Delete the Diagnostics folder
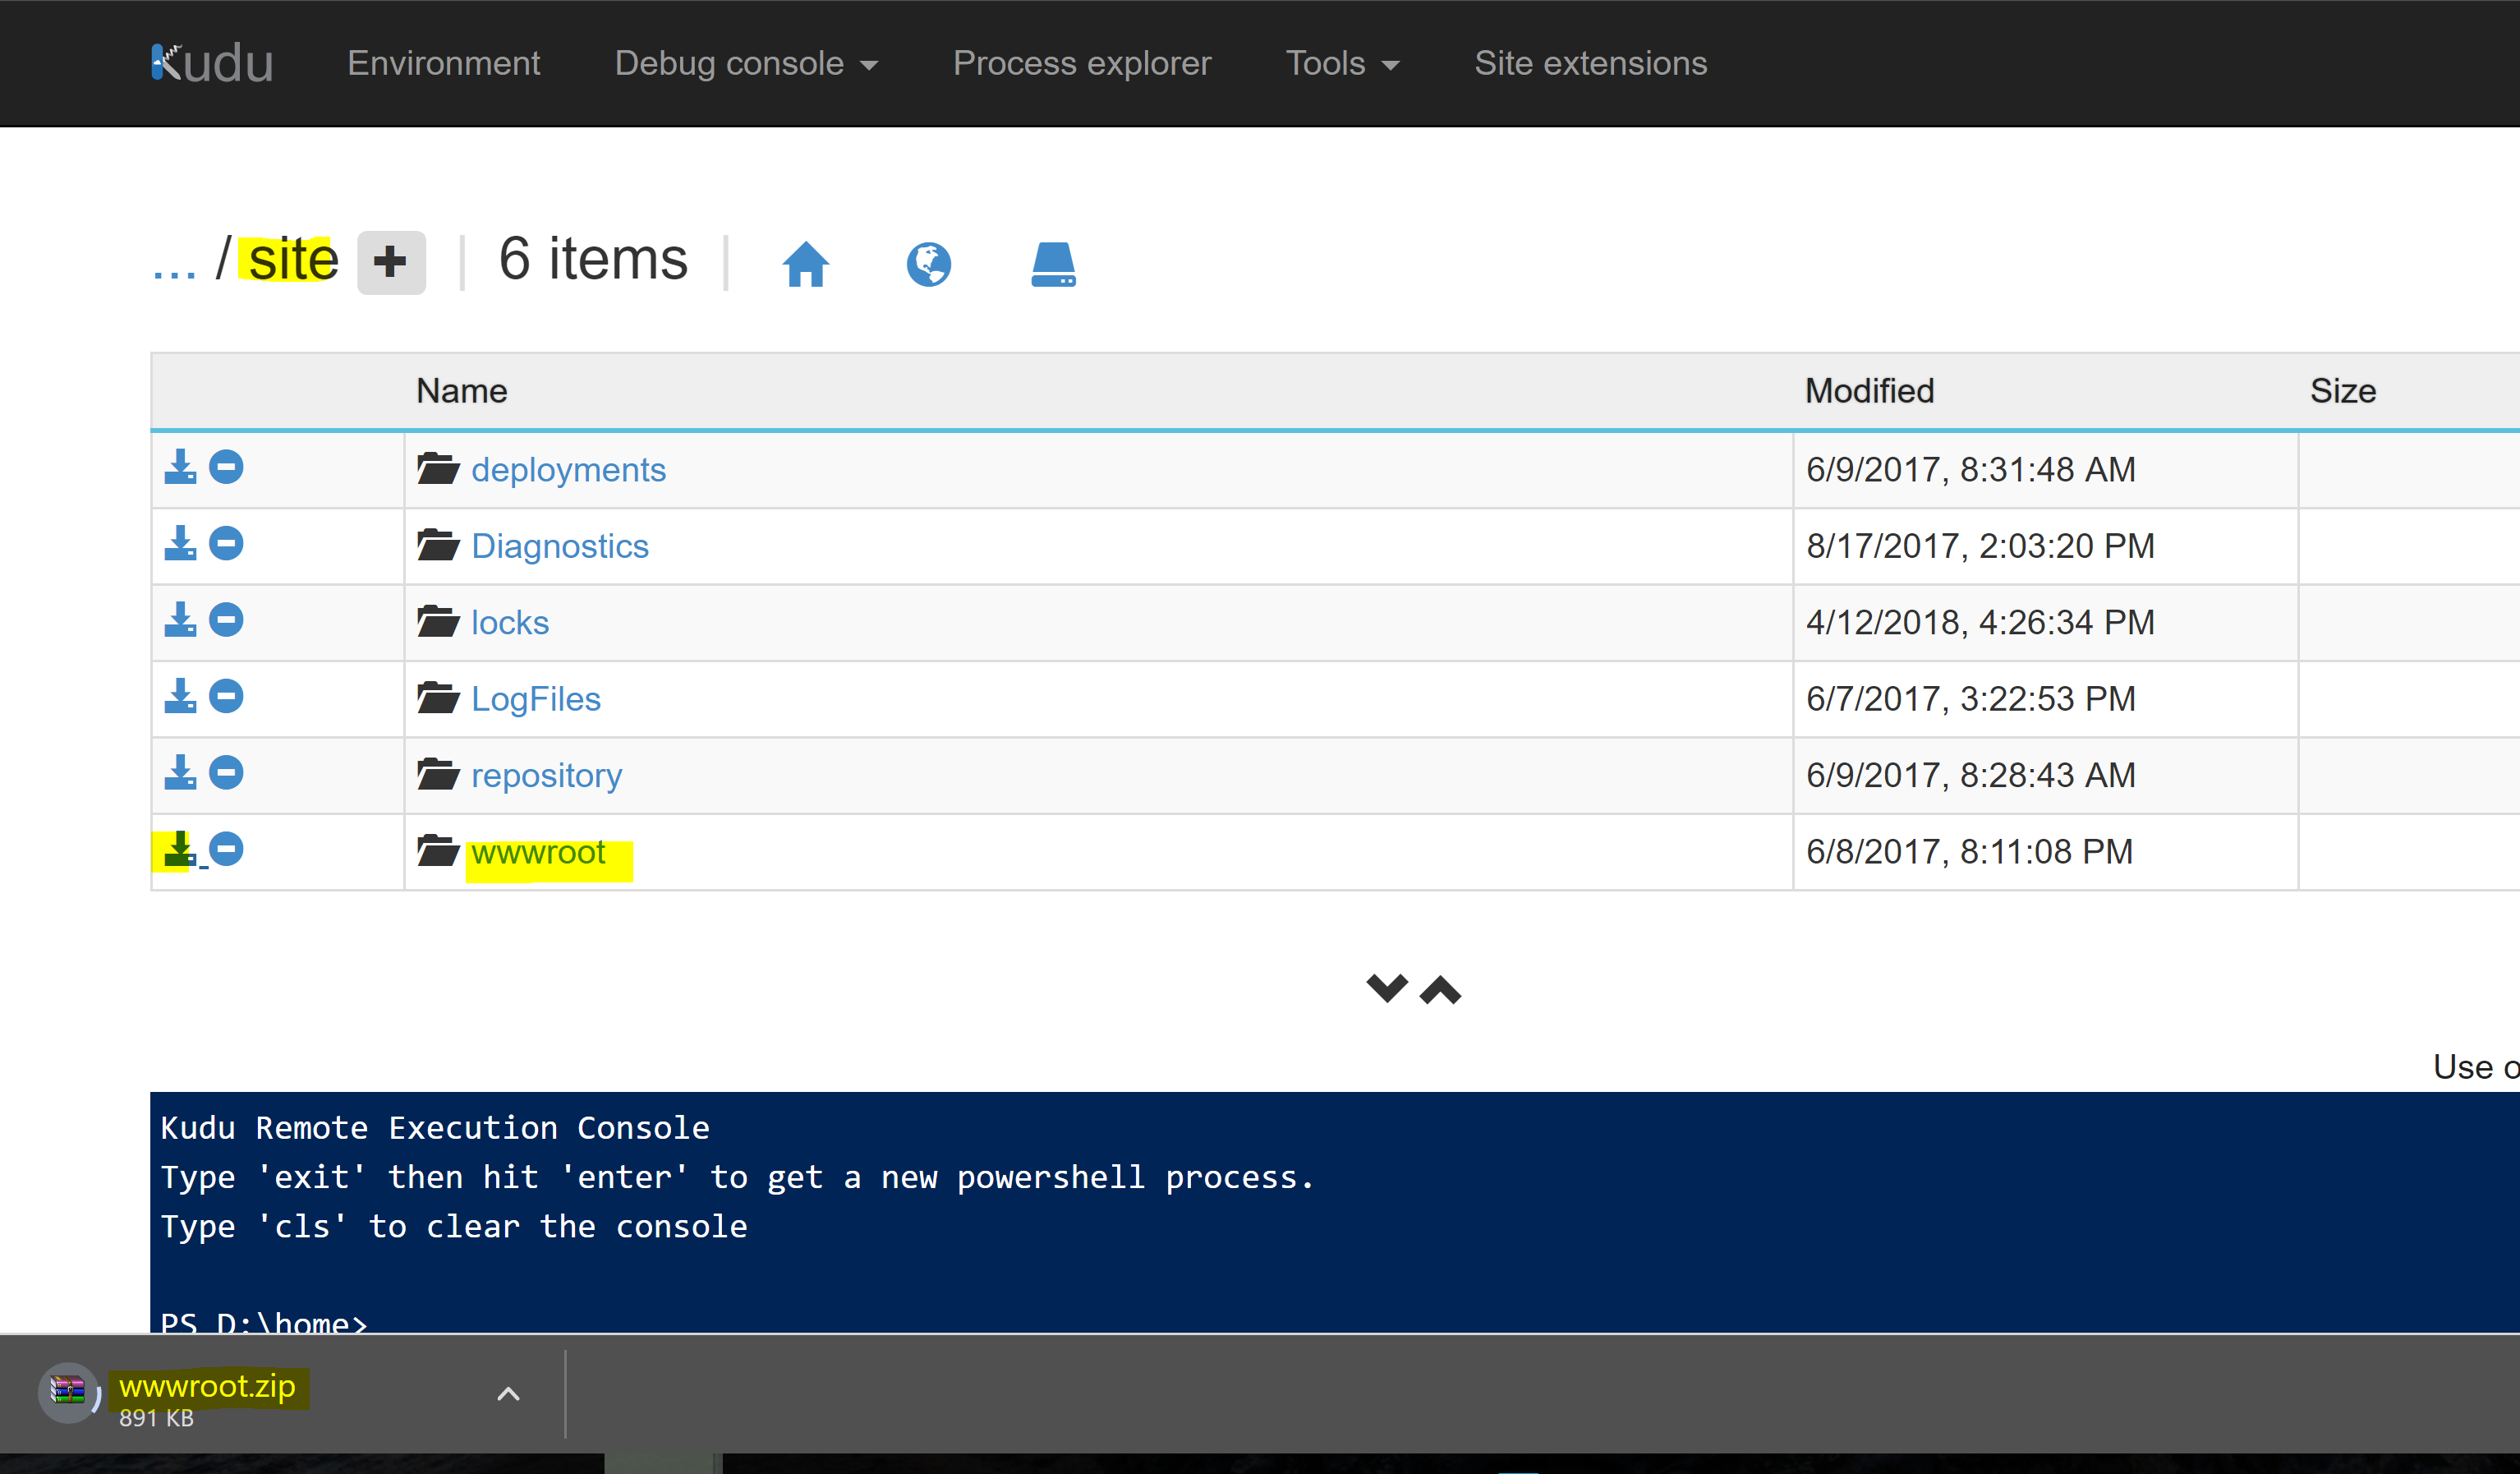This screenshot has height=1474, width=2520. click(226, 544)
